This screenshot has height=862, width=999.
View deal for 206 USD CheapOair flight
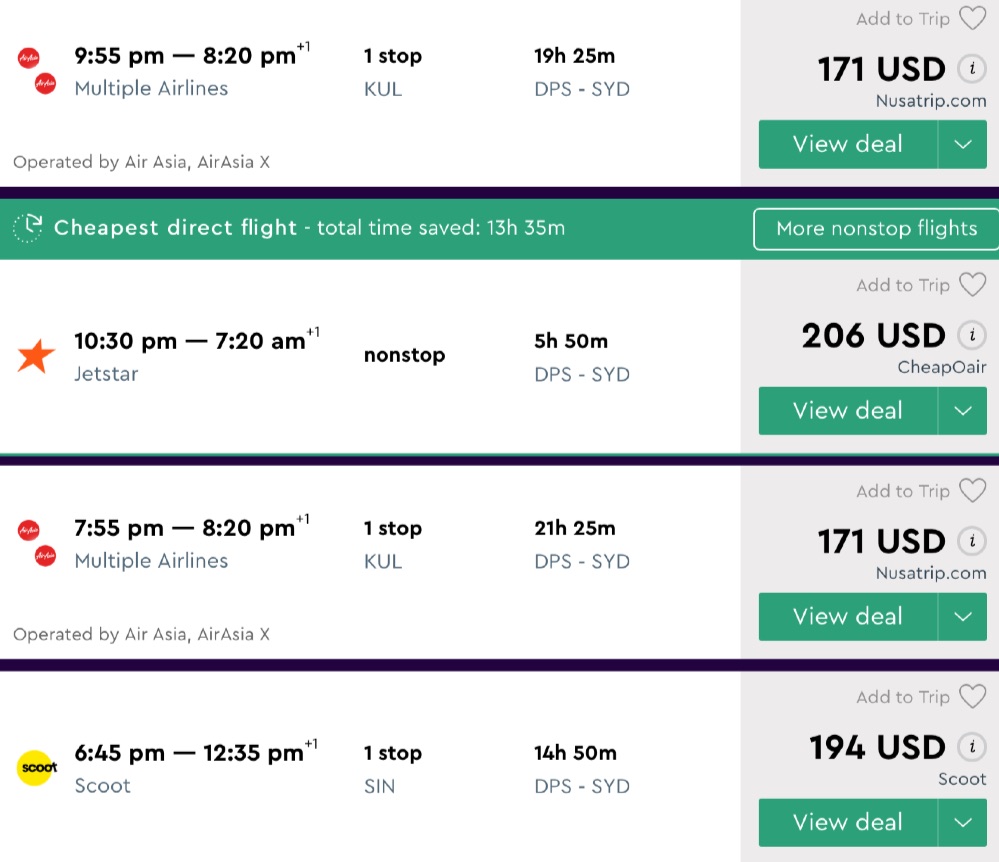pos(847,411)
